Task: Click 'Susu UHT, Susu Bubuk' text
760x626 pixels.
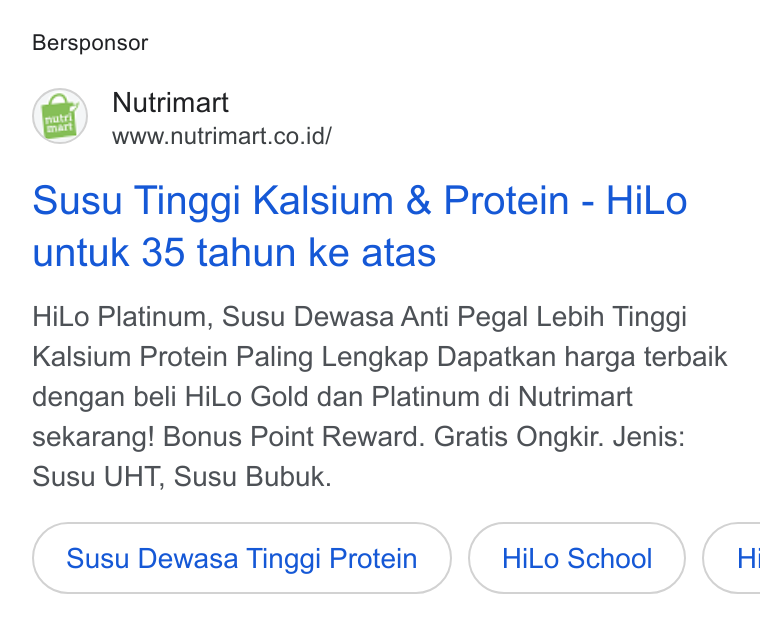Action: (x=182, y=476)
